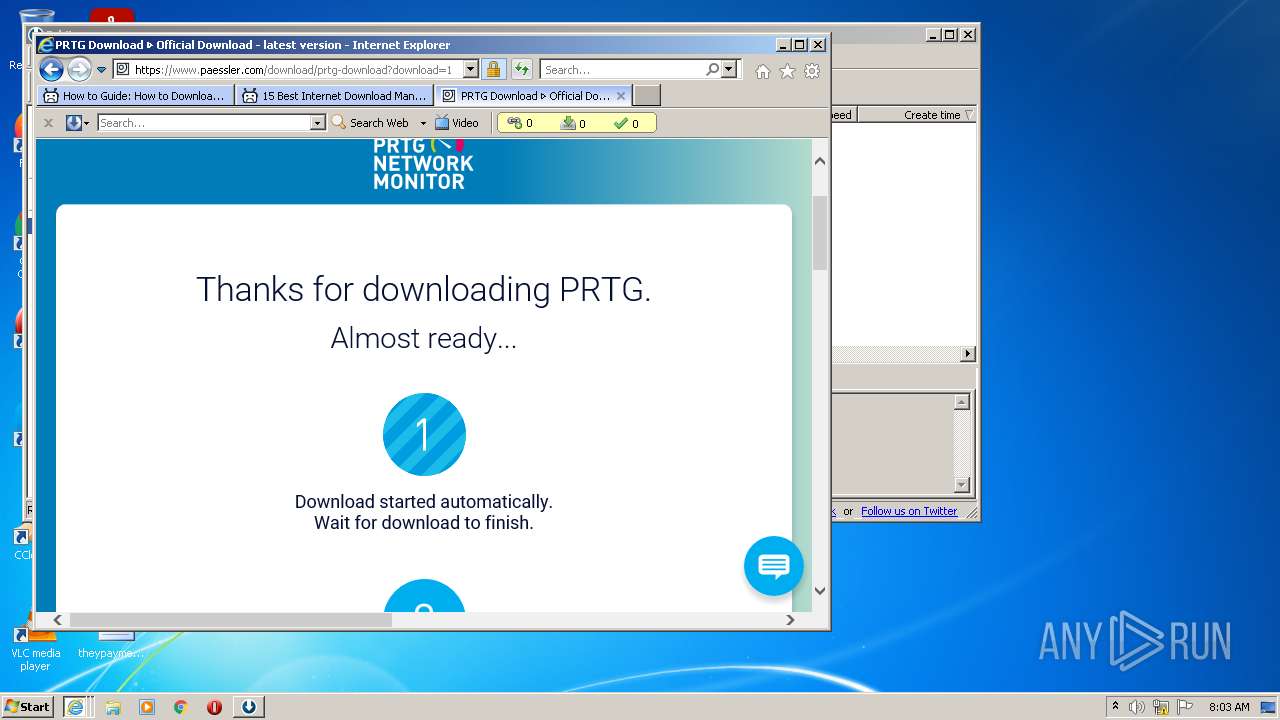This screenshot has width=1280, height=720.
Task: Click the toolbar Search... text field
Action: tap(204, 123)
